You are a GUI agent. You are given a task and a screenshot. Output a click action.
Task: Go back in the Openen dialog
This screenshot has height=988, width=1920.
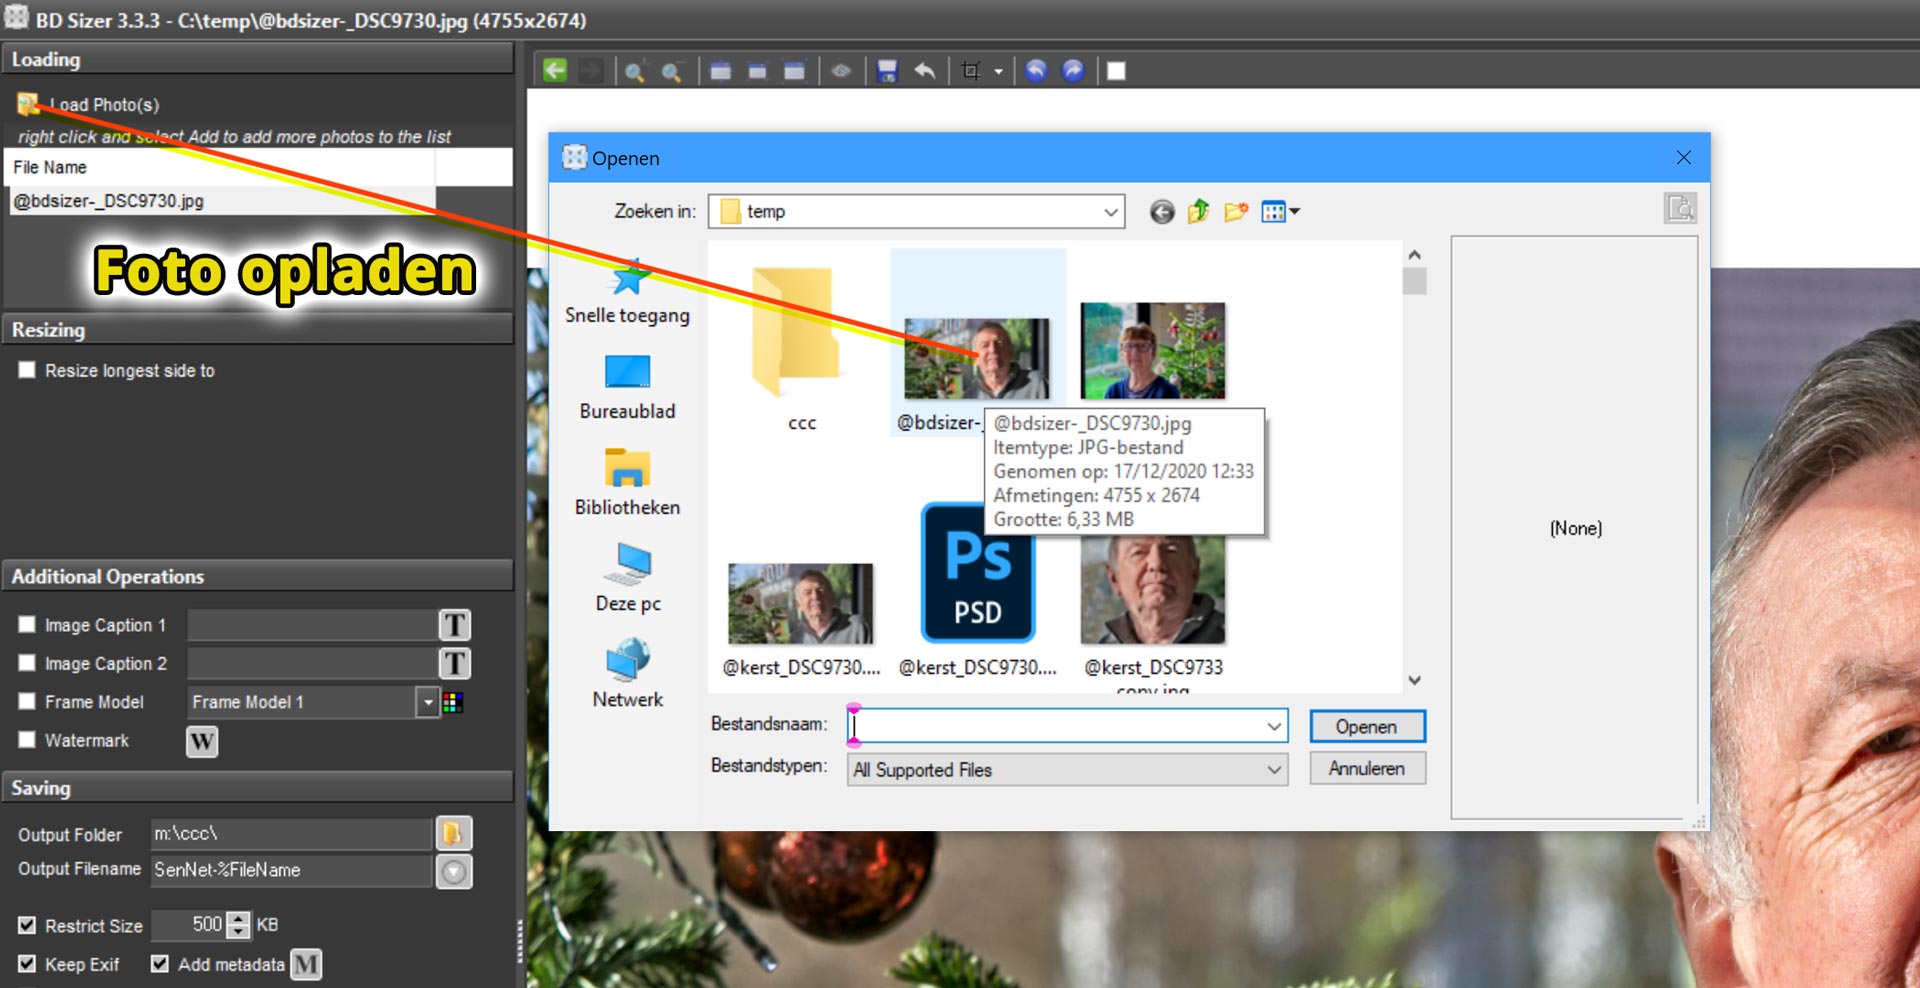click(1161, 211)
